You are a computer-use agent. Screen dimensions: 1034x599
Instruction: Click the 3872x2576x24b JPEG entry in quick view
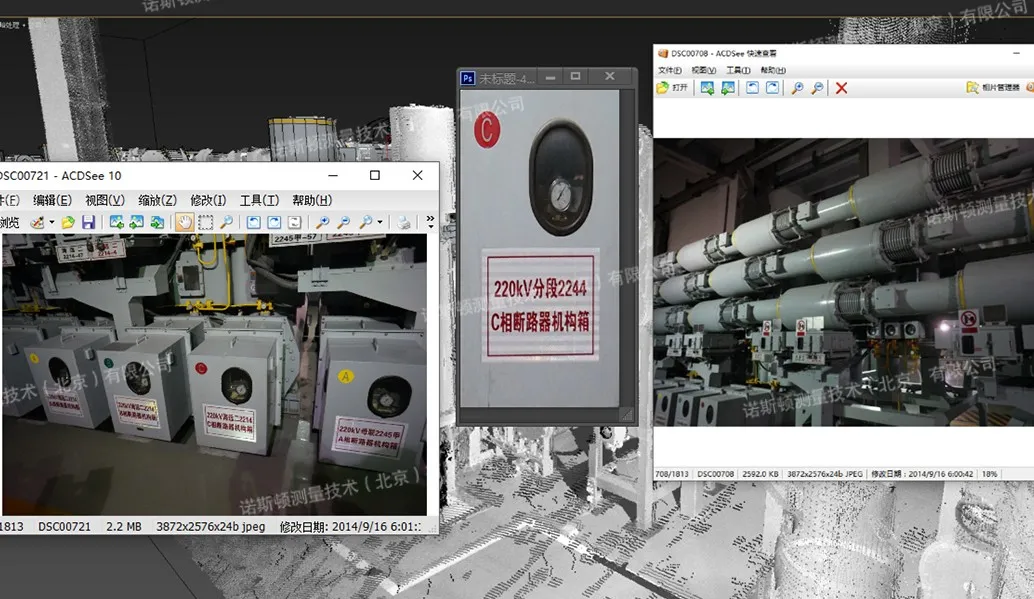825,474
